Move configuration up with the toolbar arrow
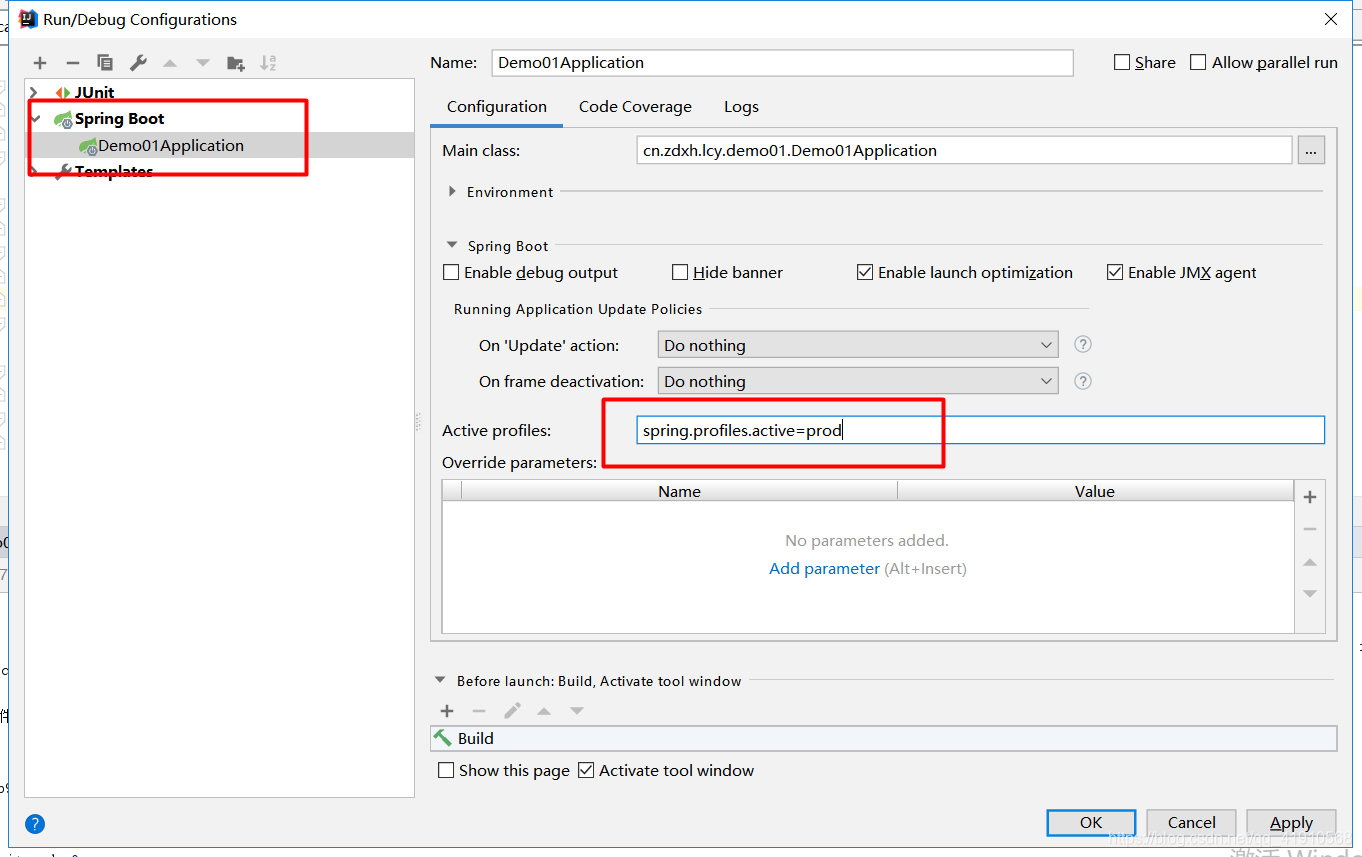Viewport: 1362px width, 857px height. 170,63
